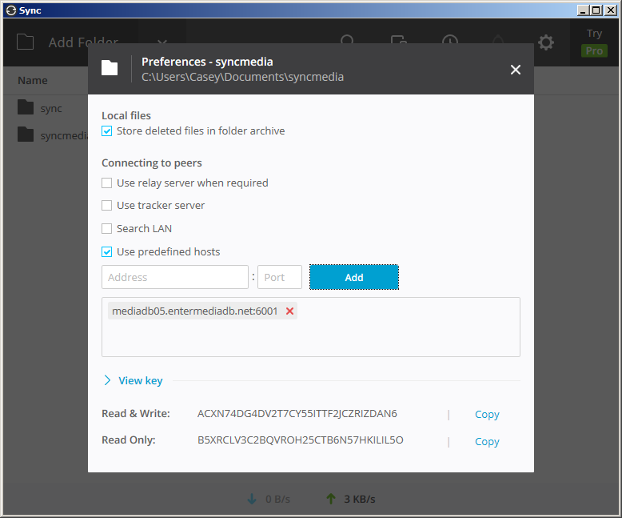Enable Search LAN checkbox
This screenshot has height=518, width=622.
(107, 228)
